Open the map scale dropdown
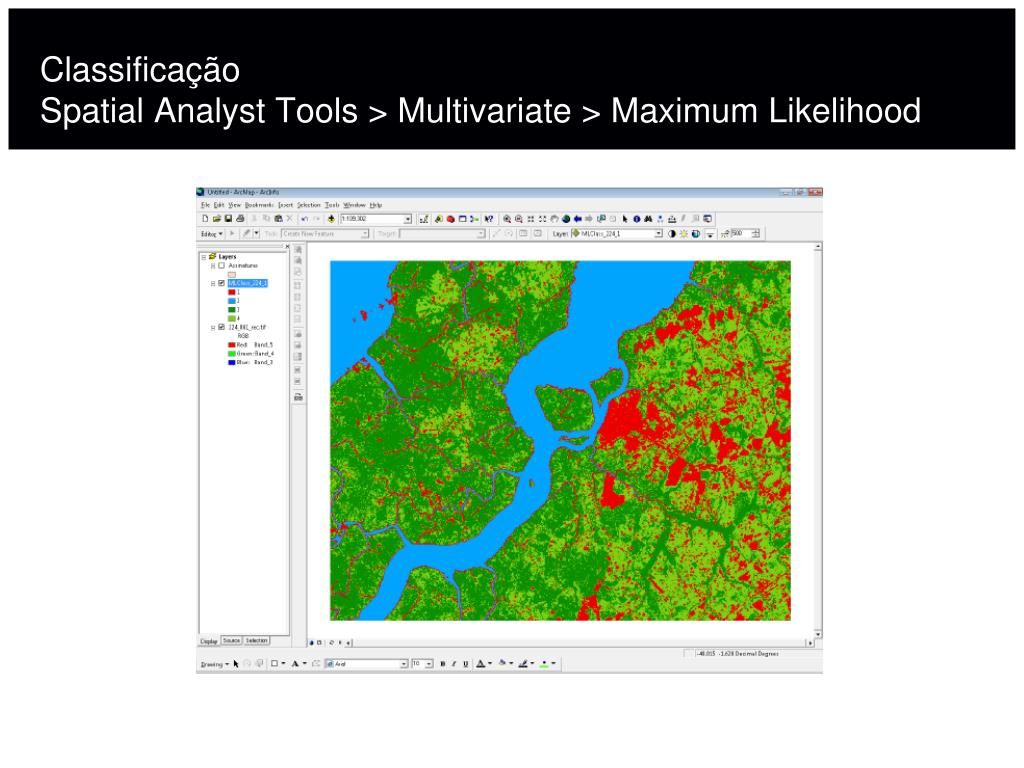This screenshot has height=768, width=1024. point(408,218)
